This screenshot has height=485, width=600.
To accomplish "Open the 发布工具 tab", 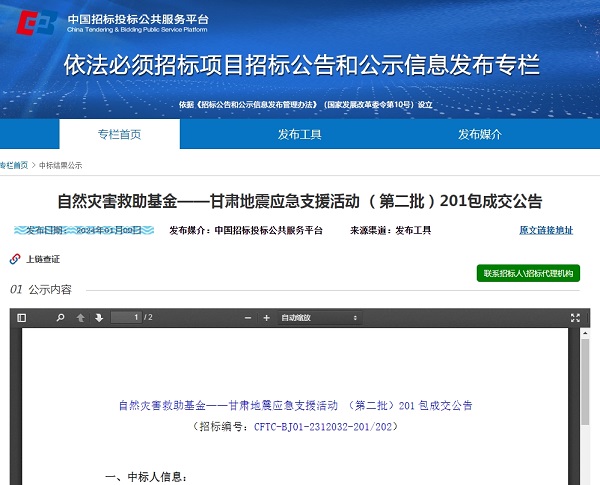I will [x=299, y=134].
